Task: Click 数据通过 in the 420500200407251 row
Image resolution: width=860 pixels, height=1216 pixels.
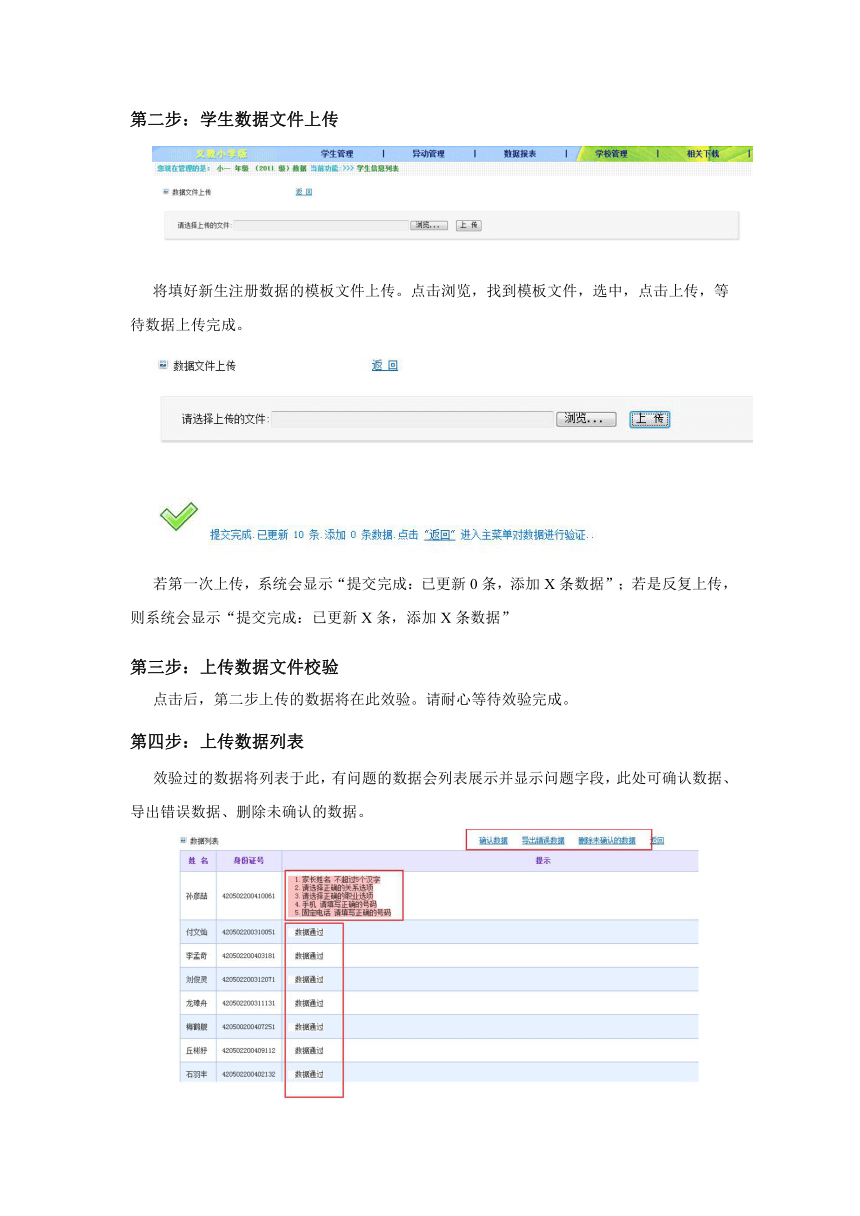Action: coord(308,1027)
